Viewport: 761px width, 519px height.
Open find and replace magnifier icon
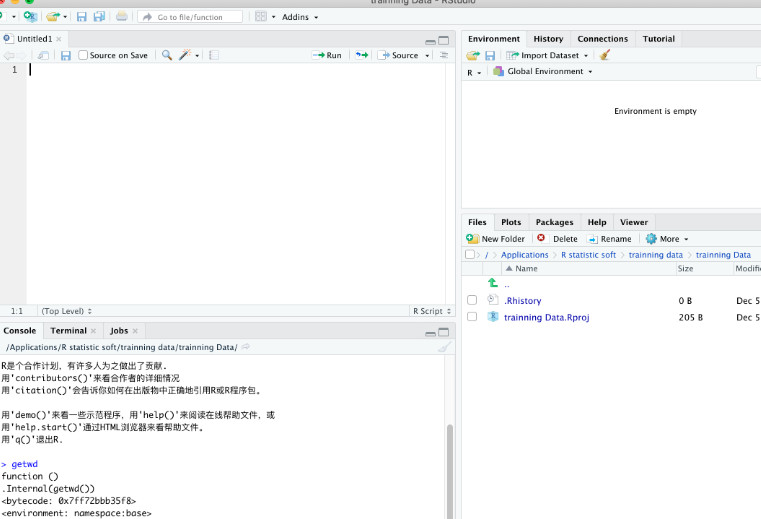[166, 55]
